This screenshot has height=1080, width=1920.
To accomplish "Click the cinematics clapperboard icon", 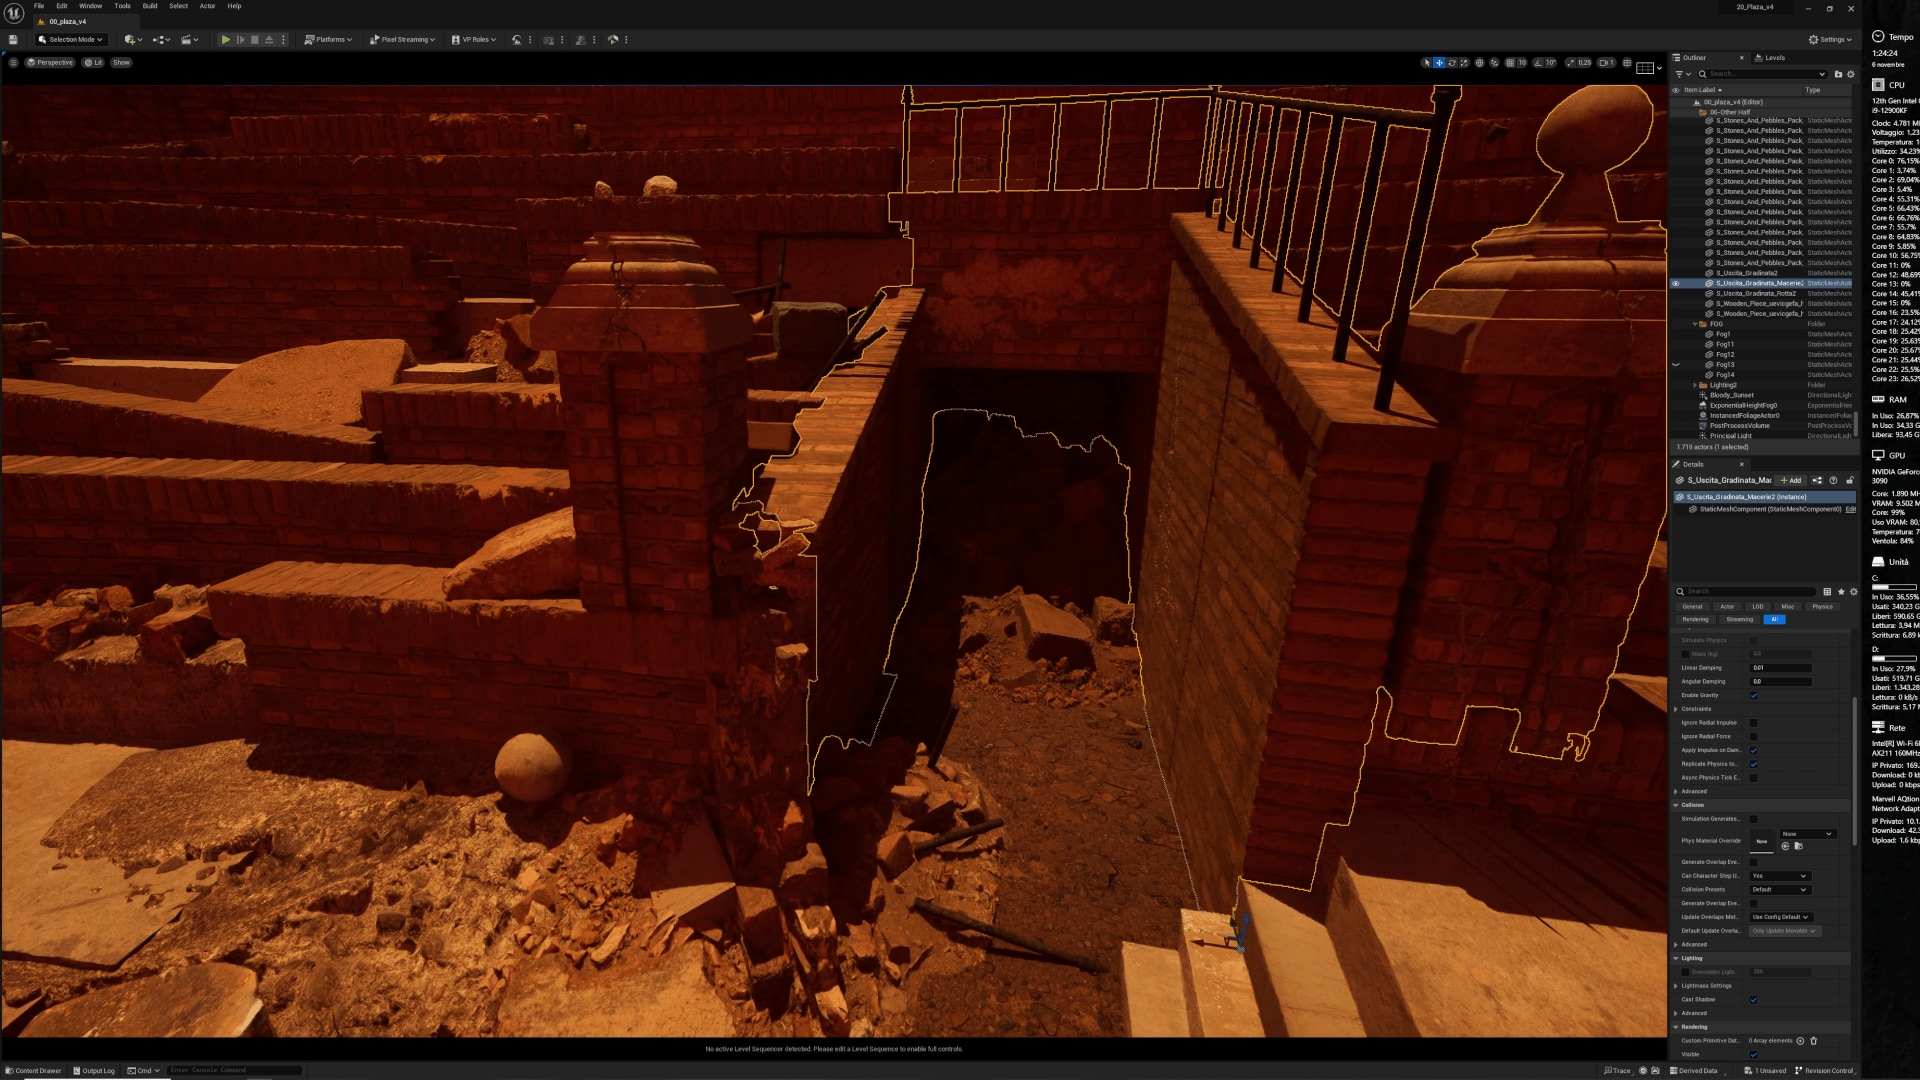I will coord(187,40).
